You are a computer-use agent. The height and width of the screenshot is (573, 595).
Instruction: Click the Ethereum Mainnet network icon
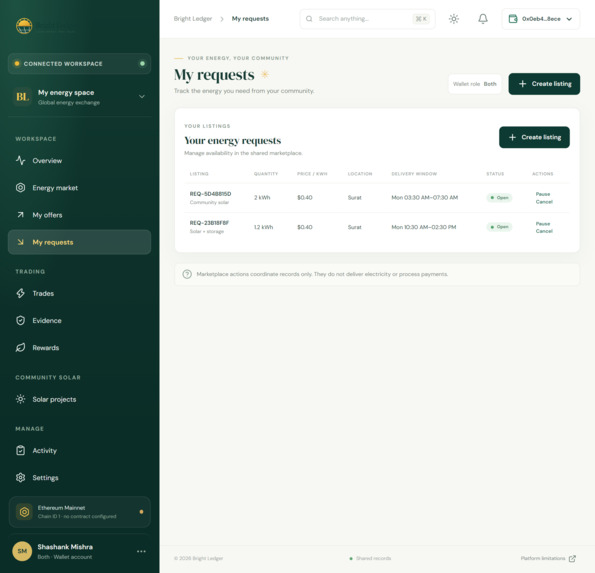pos(24,512)
